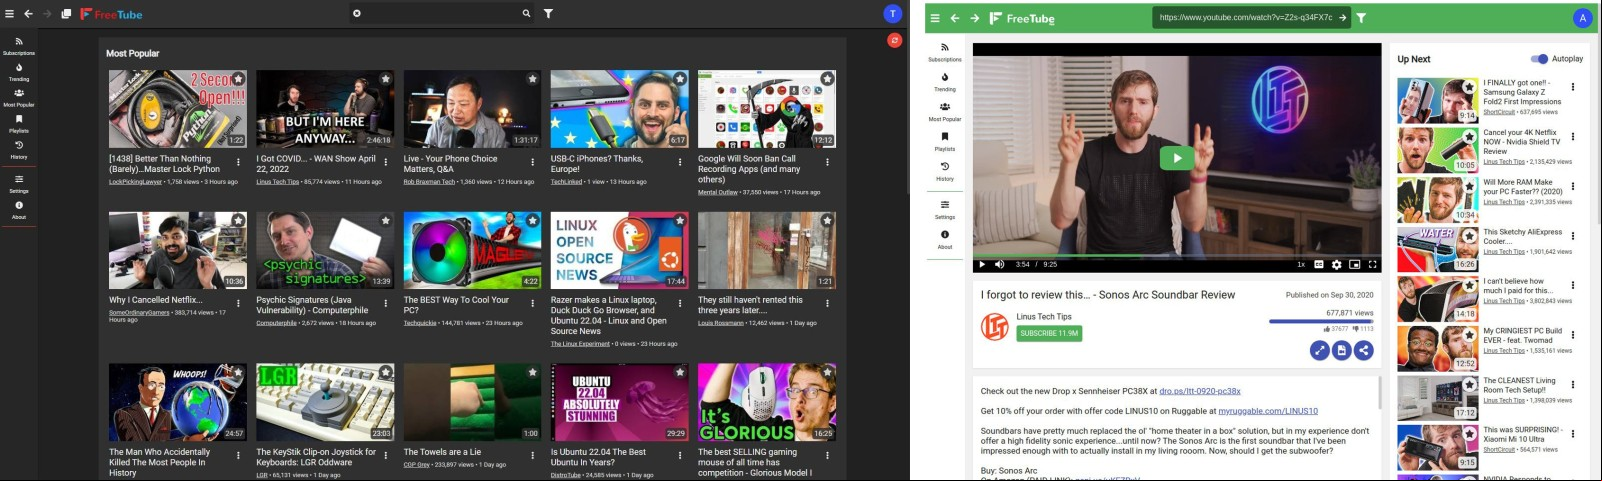Open options for Google Call Recording video
The image size is (1602, 481).
[x=827, y=162]
